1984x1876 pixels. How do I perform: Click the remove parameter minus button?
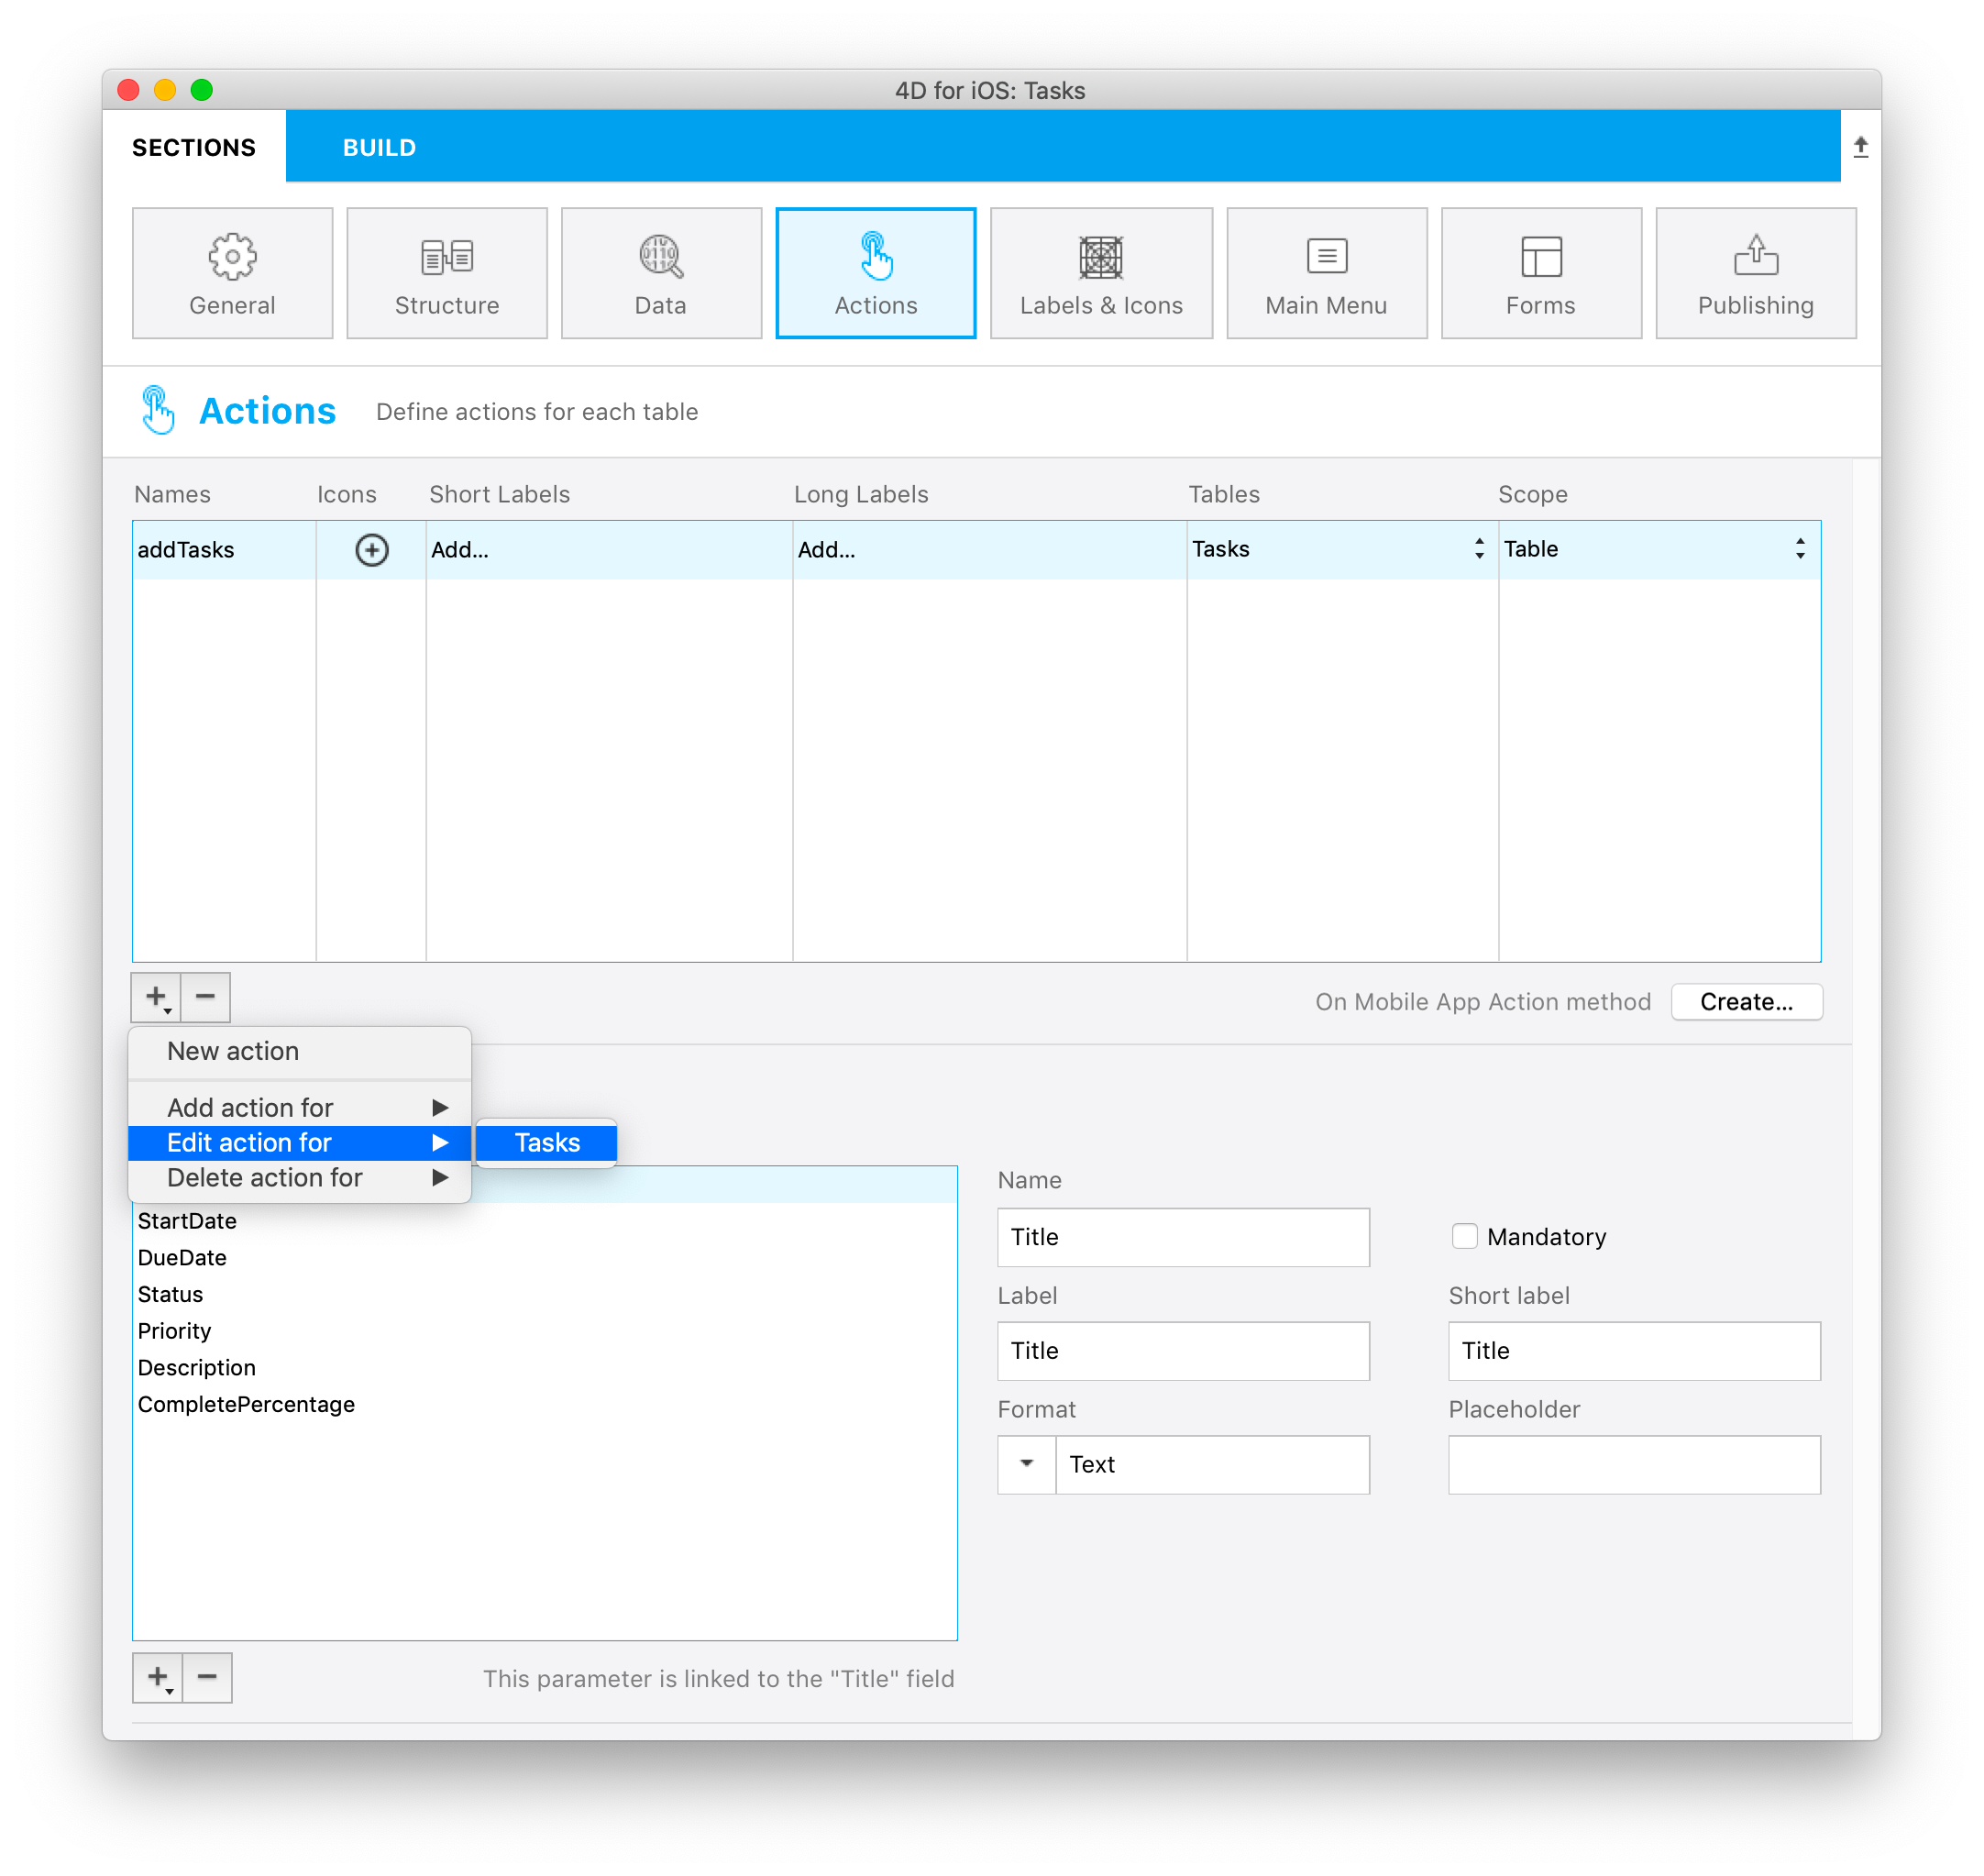point(207,1677)
